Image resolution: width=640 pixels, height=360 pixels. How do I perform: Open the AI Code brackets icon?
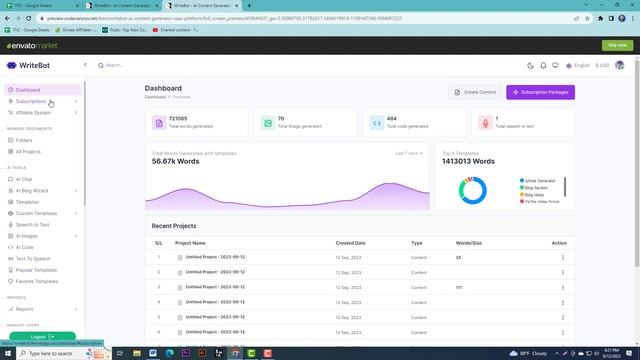pyautogui.click(x=11, y=247)
